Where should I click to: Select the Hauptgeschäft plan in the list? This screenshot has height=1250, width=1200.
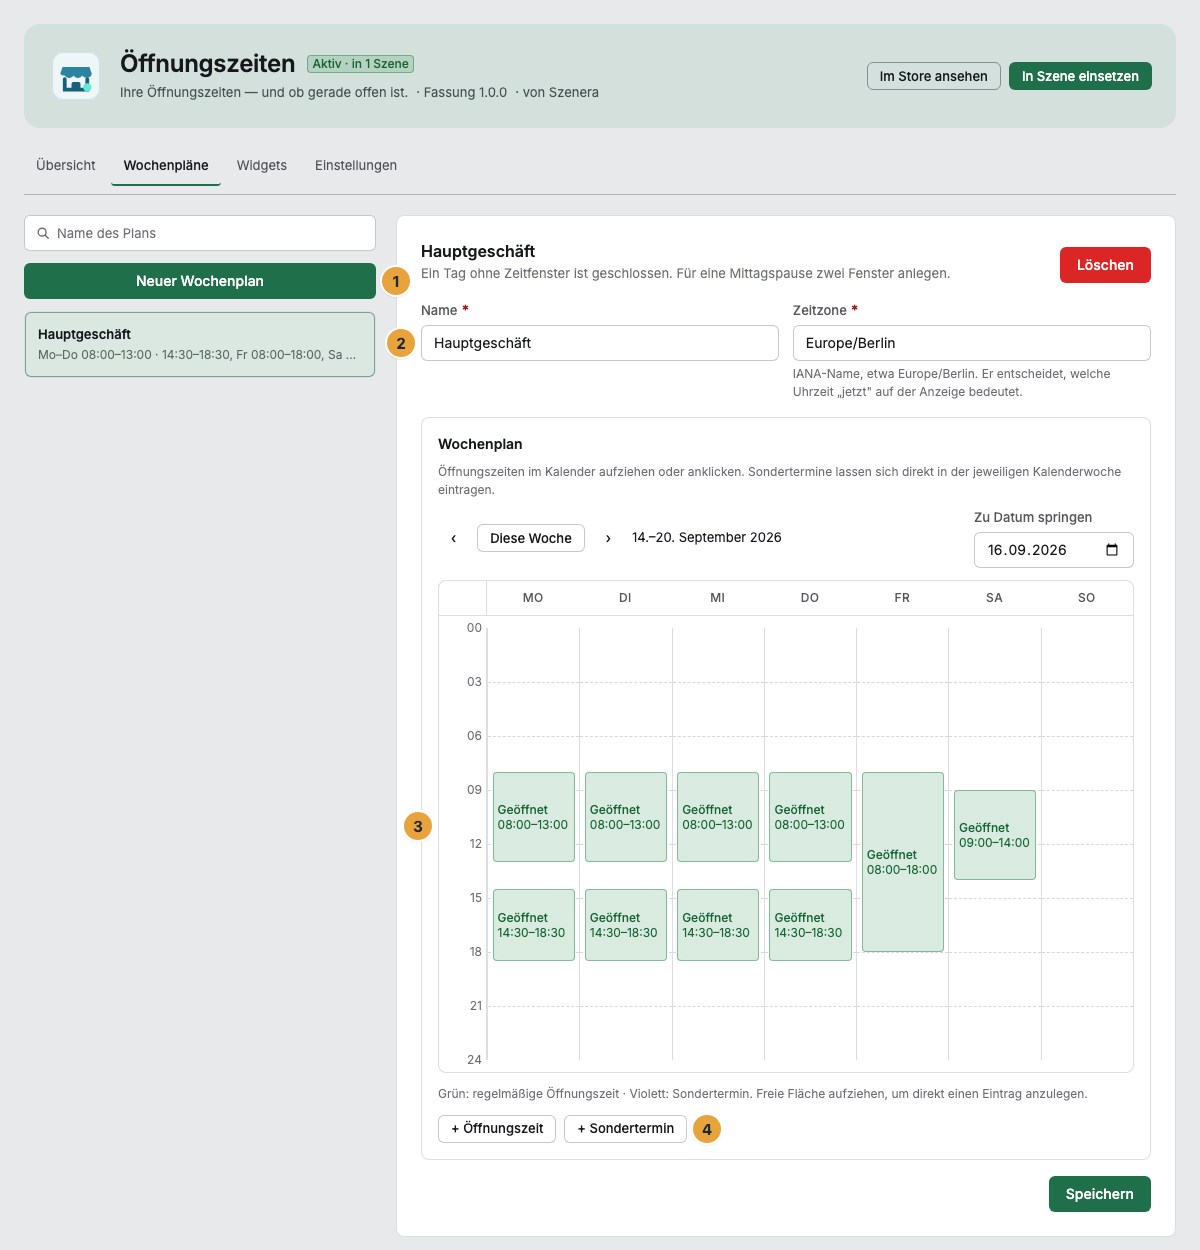click(x=200, y=344)
